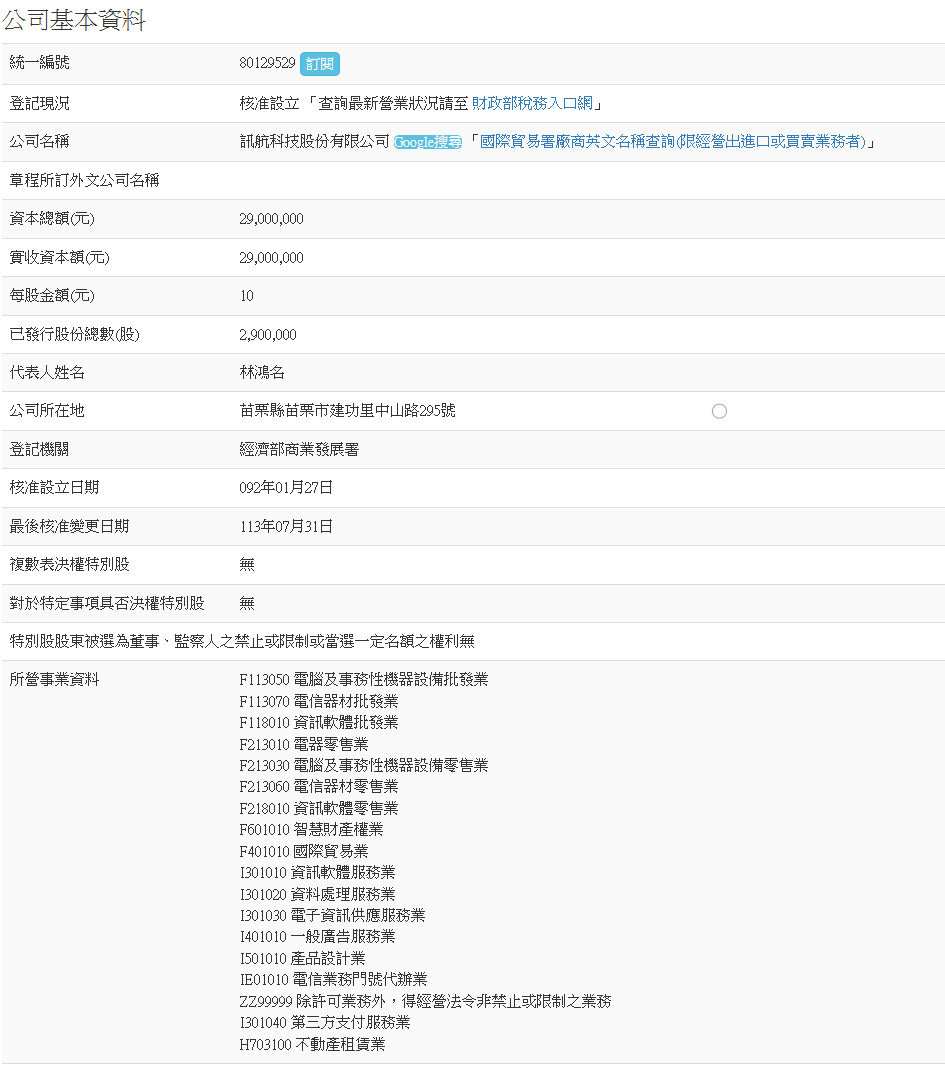Viewport: 945px width, 1065px height.
Task: Click the 複數表決權特別股 label
Action: 69,564
